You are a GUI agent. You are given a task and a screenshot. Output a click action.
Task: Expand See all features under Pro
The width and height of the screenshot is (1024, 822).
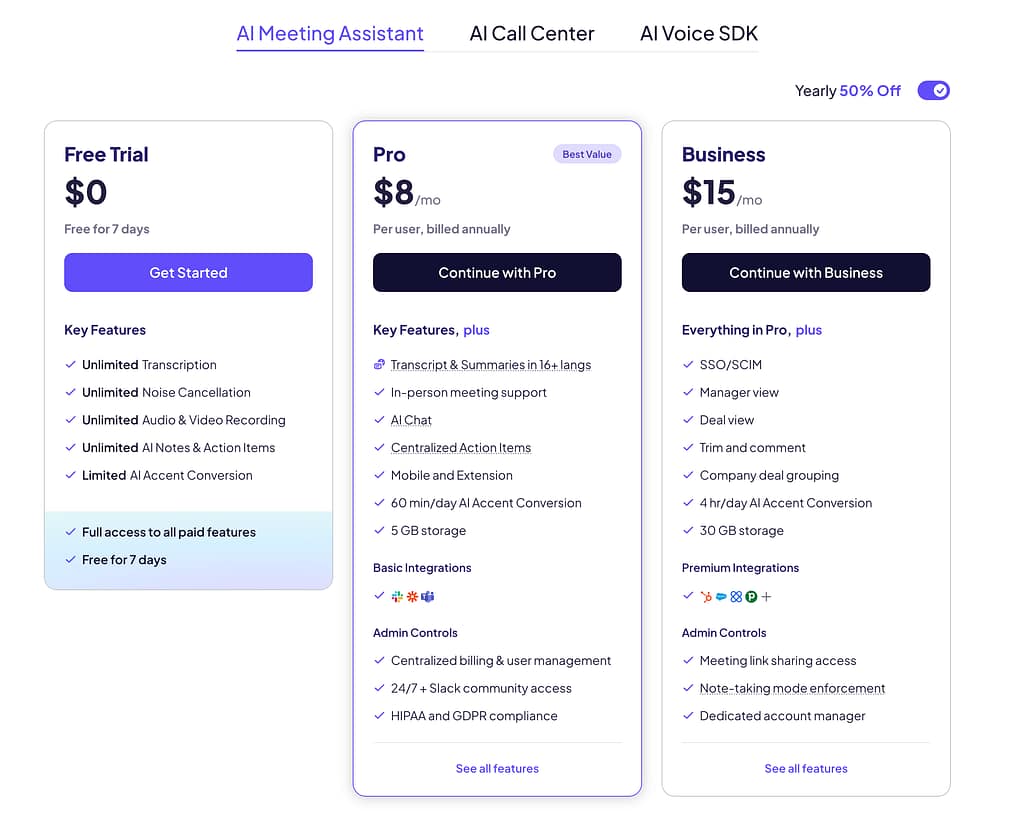point(497,768)
